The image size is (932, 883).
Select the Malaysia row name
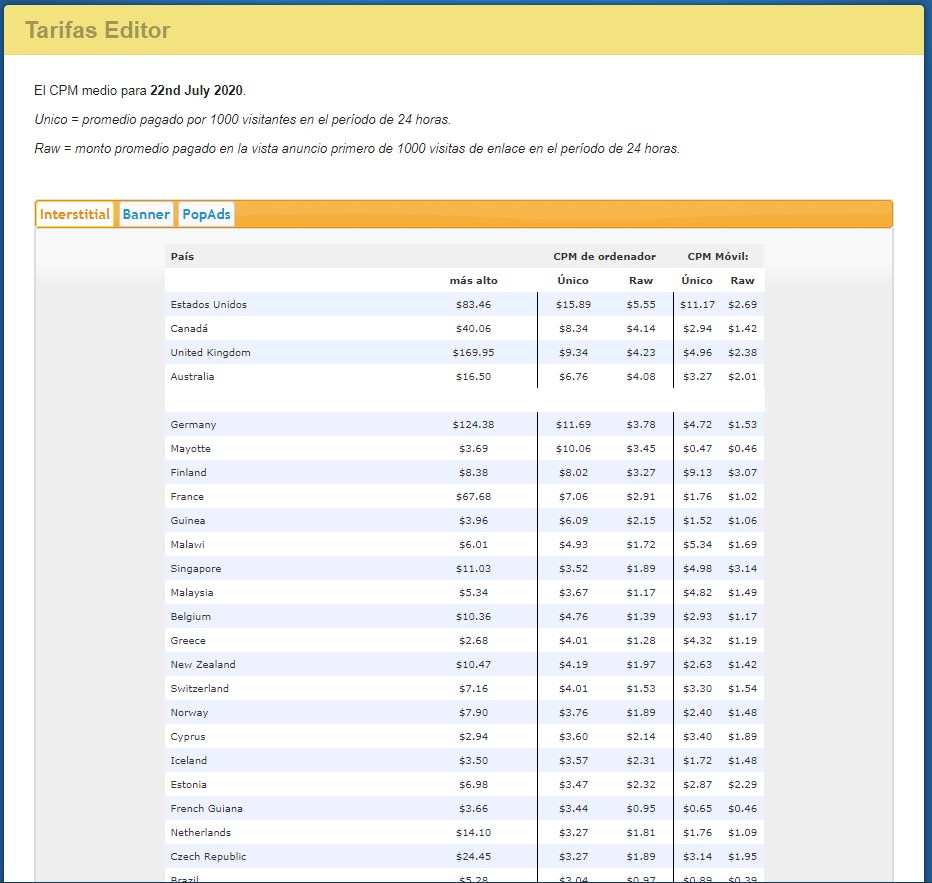pyautogui.click(x=191, y=592)
